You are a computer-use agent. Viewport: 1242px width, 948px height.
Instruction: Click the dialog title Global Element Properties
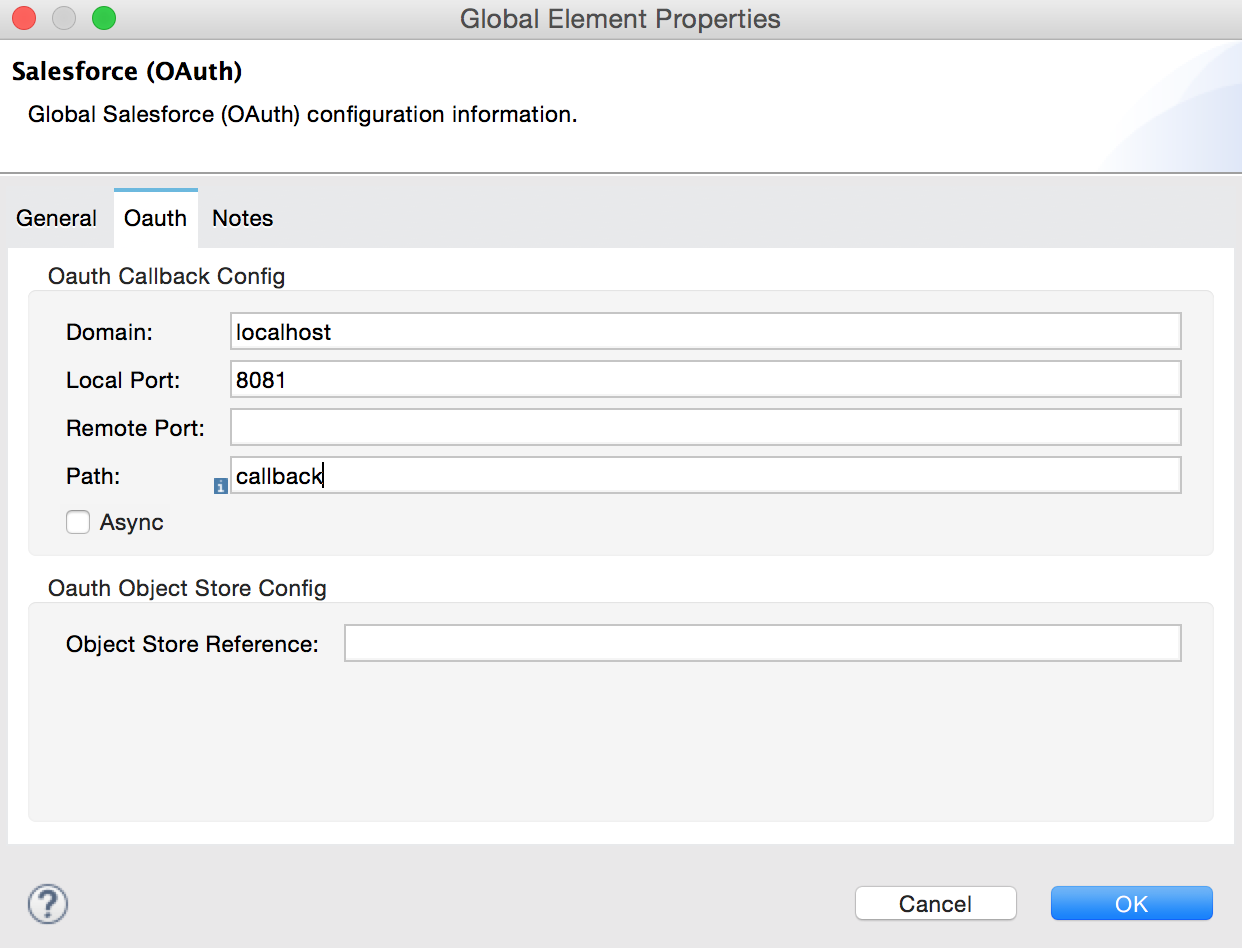click(x=620, y=18)
